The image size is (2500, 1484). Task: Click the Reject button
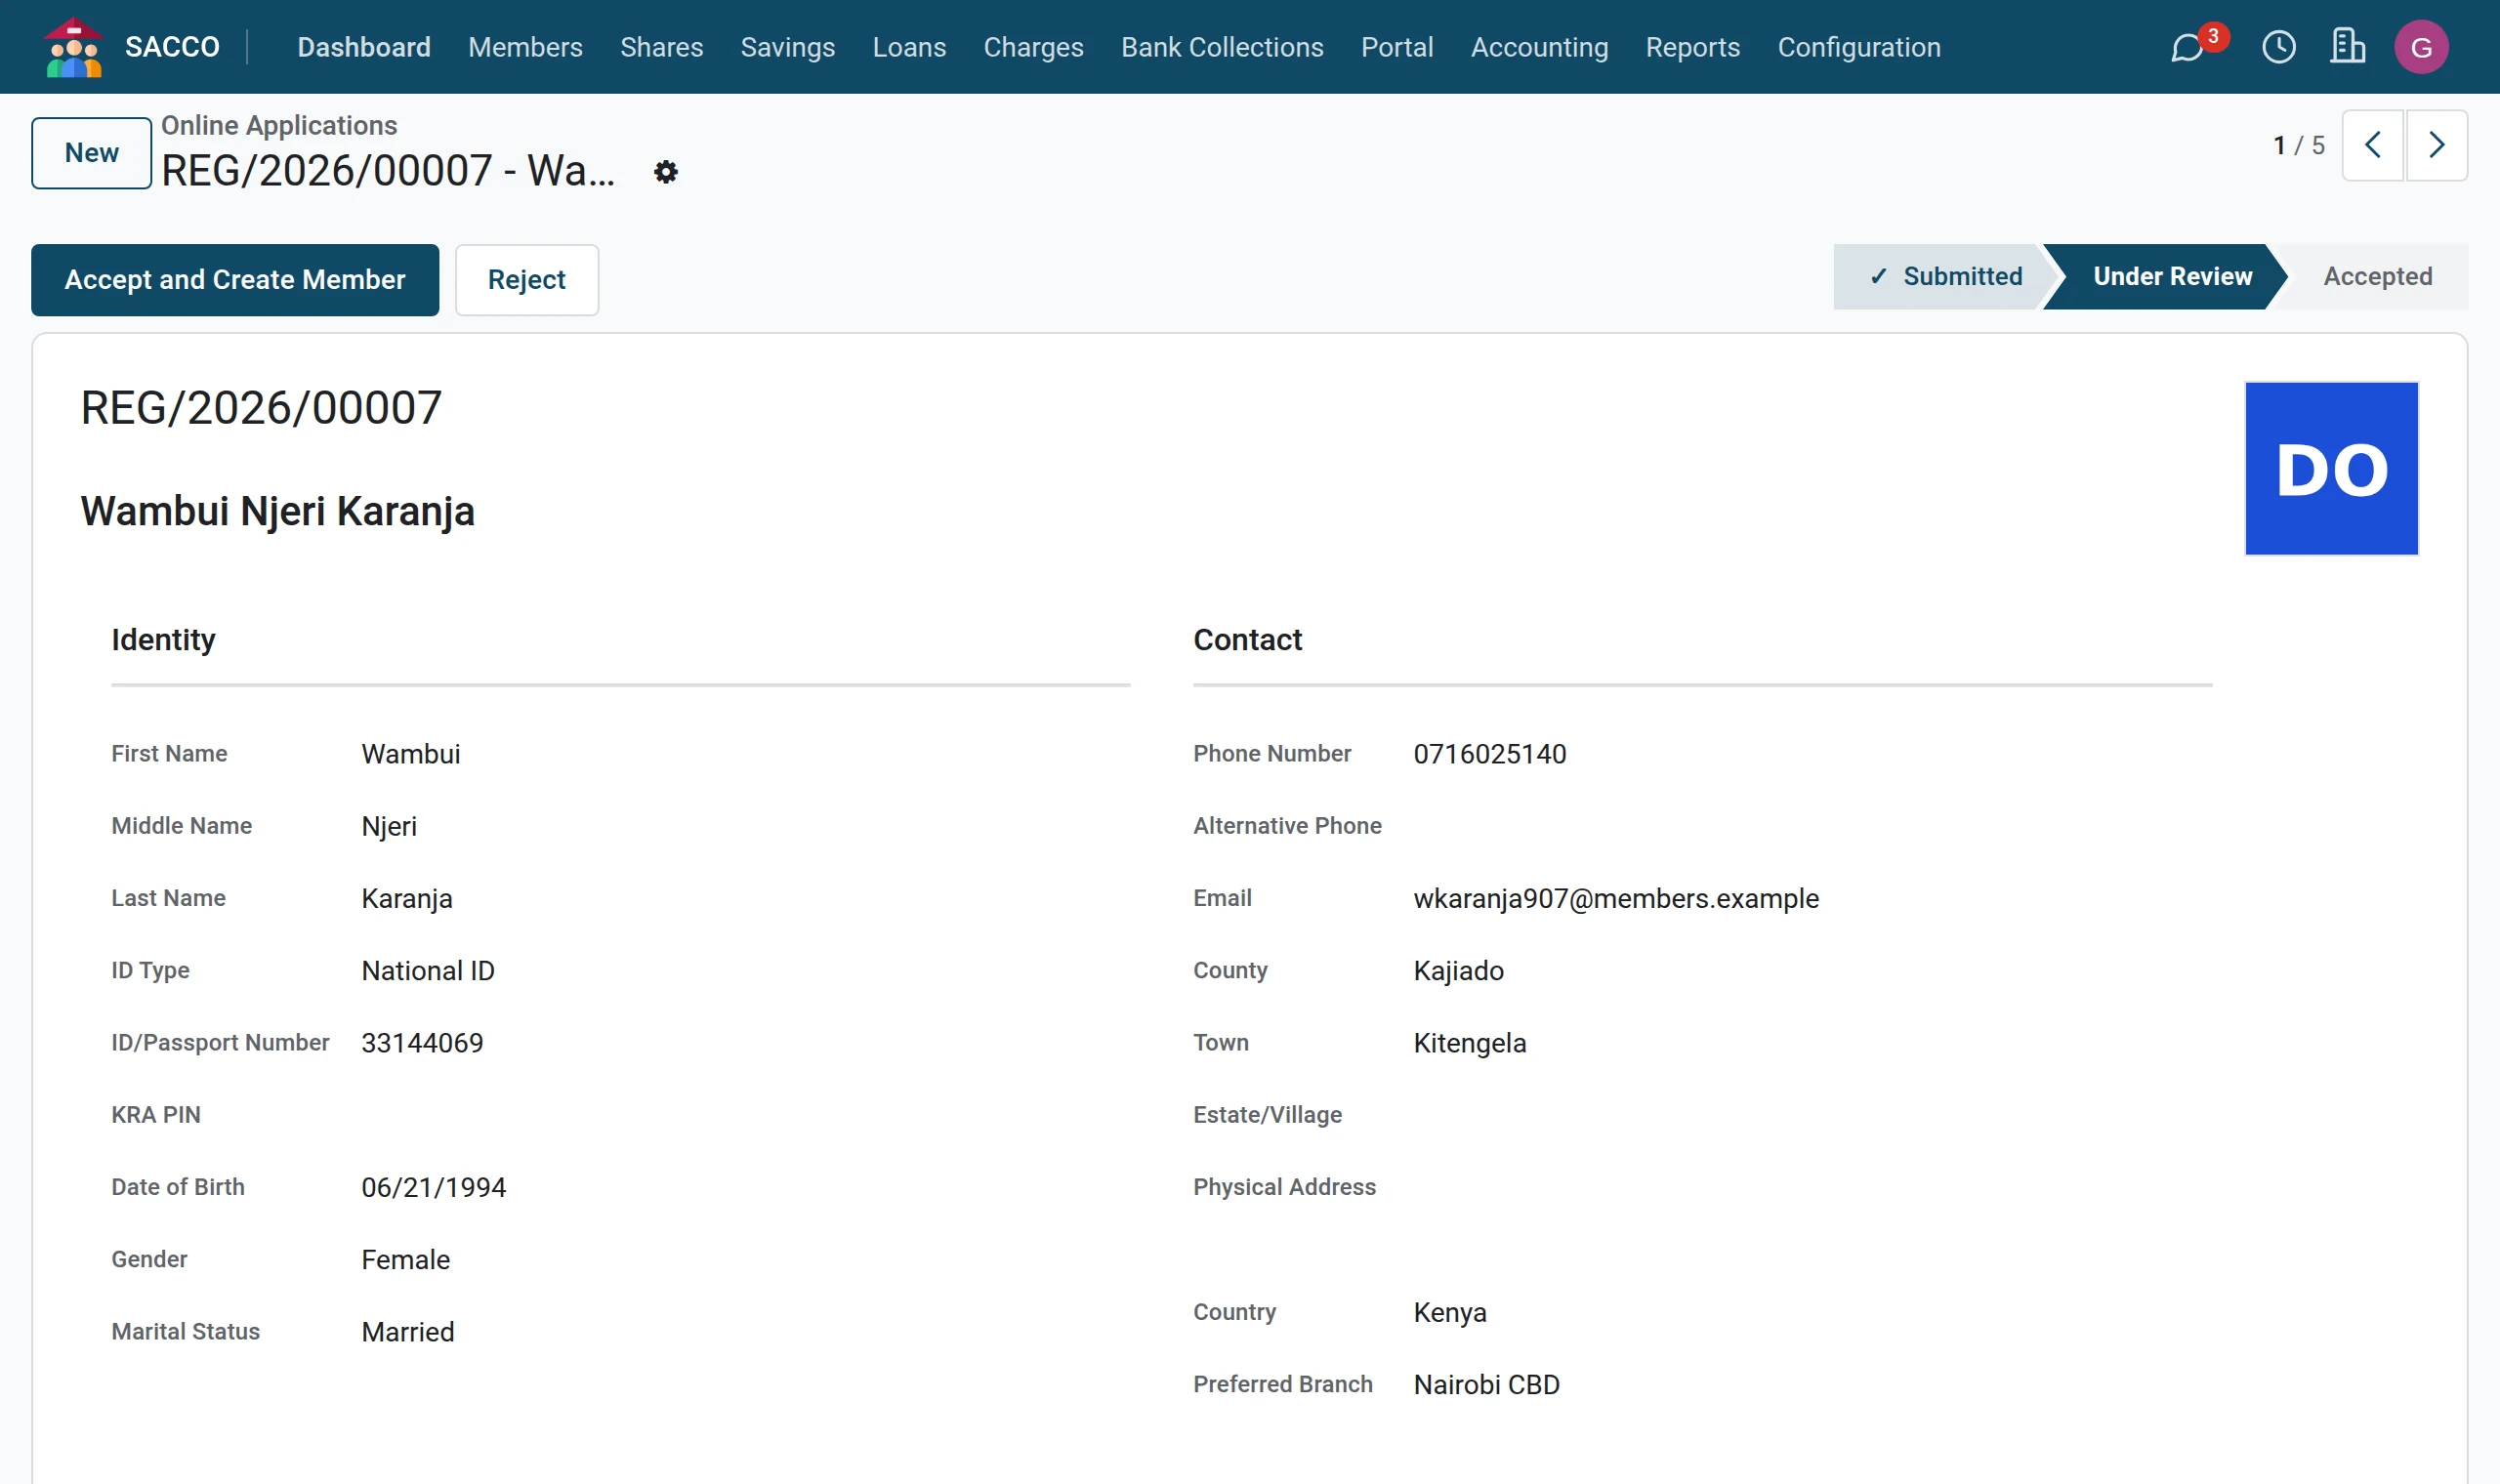pos(527,280)
